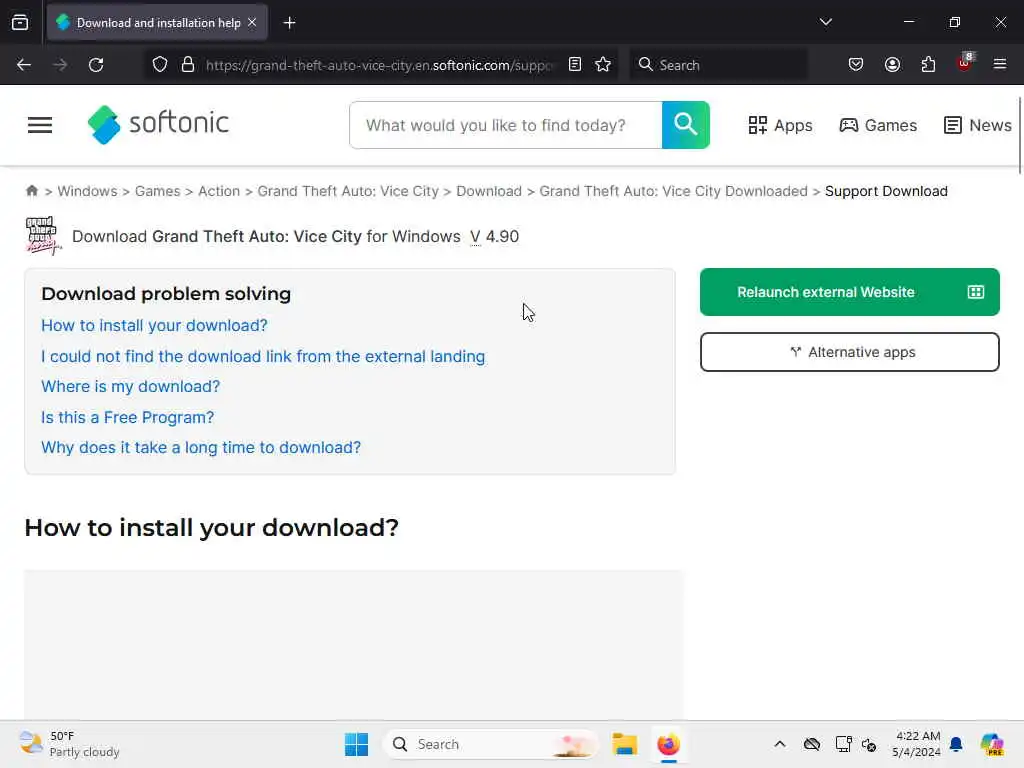
Task: Go to the Windows breadcrumb
Action: 88,191
